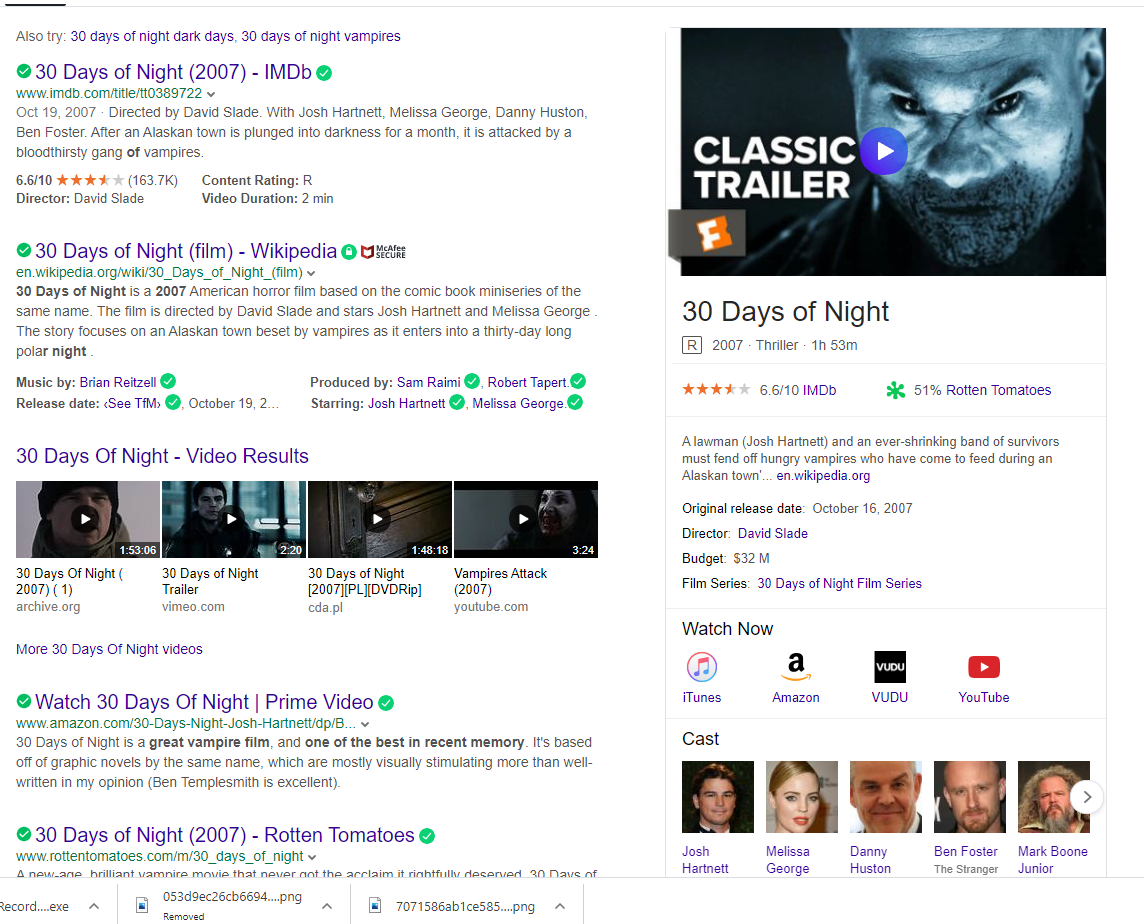Open en.wikipedia.org source link in description
This screenshot has width=1144, height=924.
click(823, 476)
